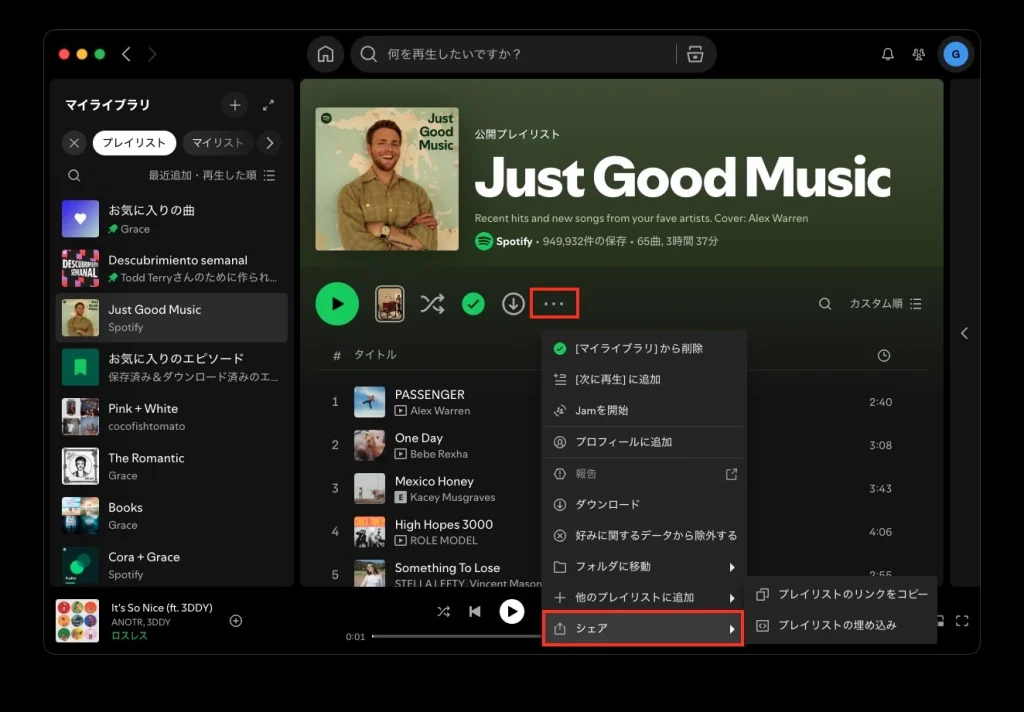Open the Browse icon in search bar

695,54
